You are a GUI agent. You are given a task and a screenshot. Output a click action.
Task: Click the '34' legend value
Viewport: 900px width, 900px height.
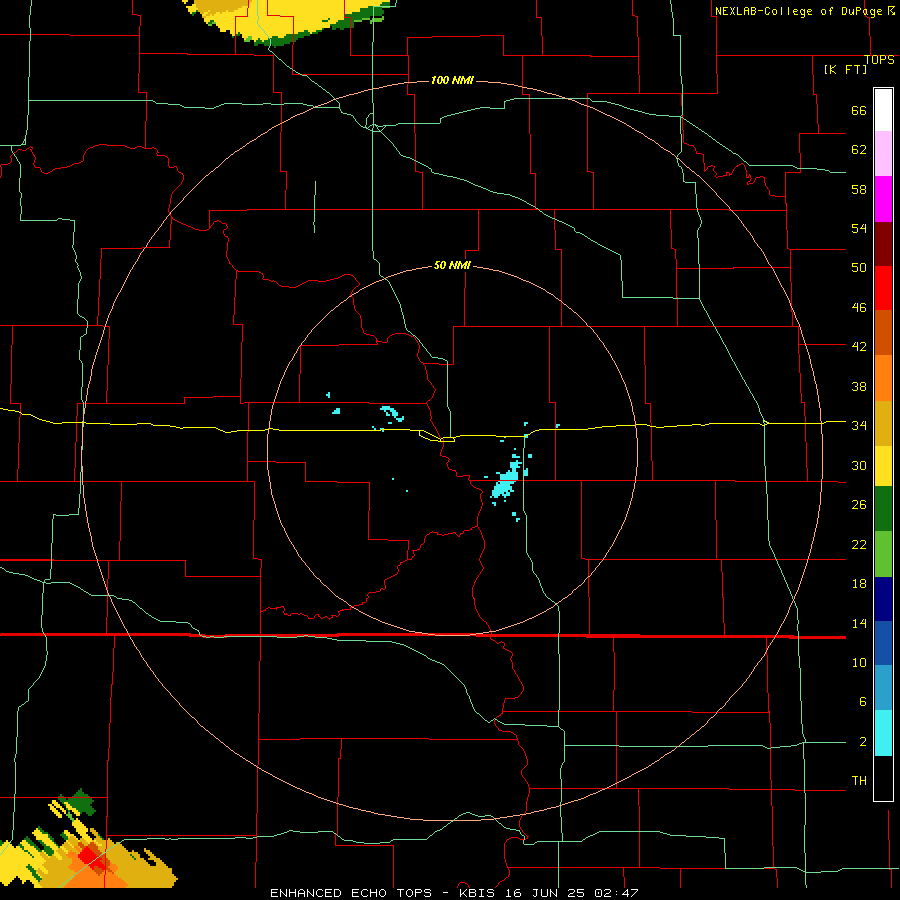[x=859, y=425]
